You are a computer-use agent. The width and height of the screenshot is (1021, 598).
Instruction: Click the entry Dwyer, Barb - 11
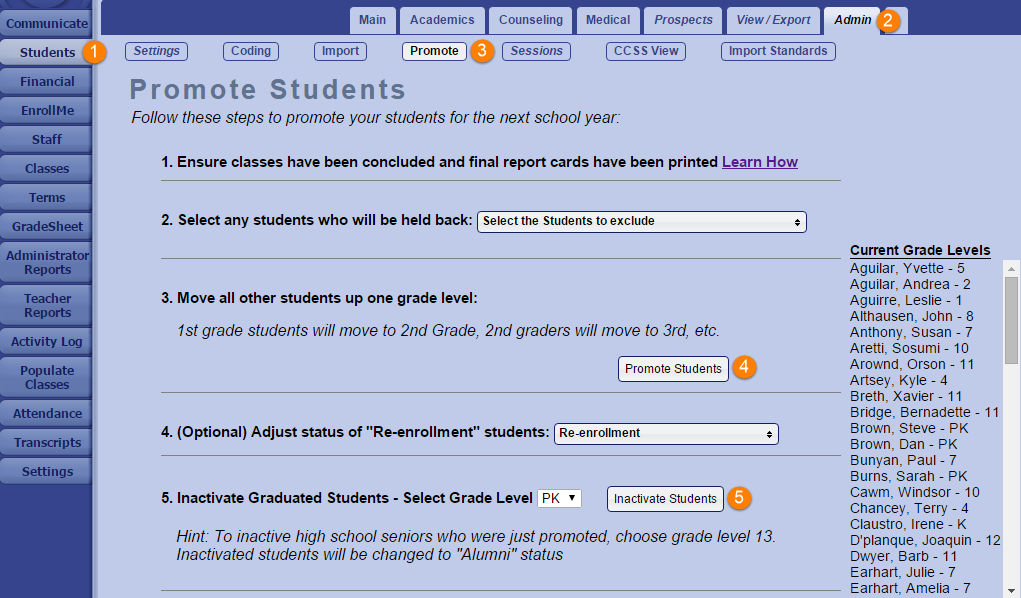pyautogui.click(x=903, y=556)
